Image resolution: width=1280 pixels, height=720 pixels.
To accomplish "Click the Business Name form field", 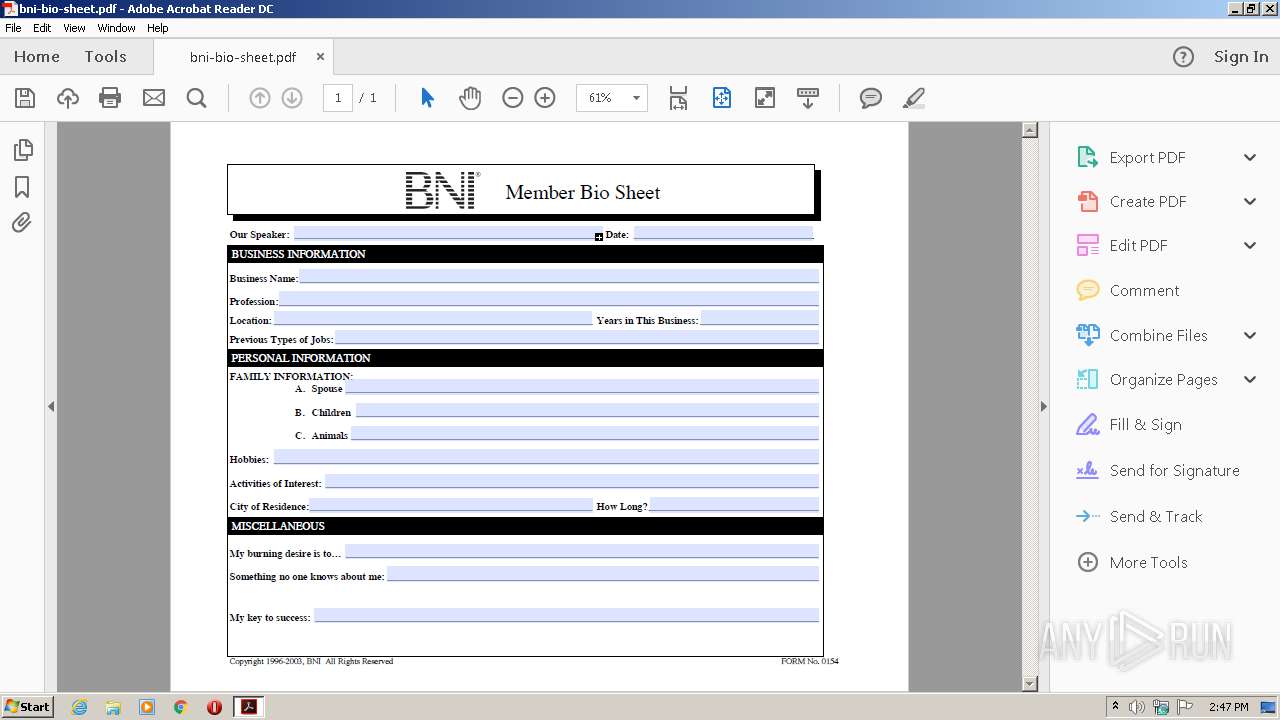I will (x=559, y=276).
